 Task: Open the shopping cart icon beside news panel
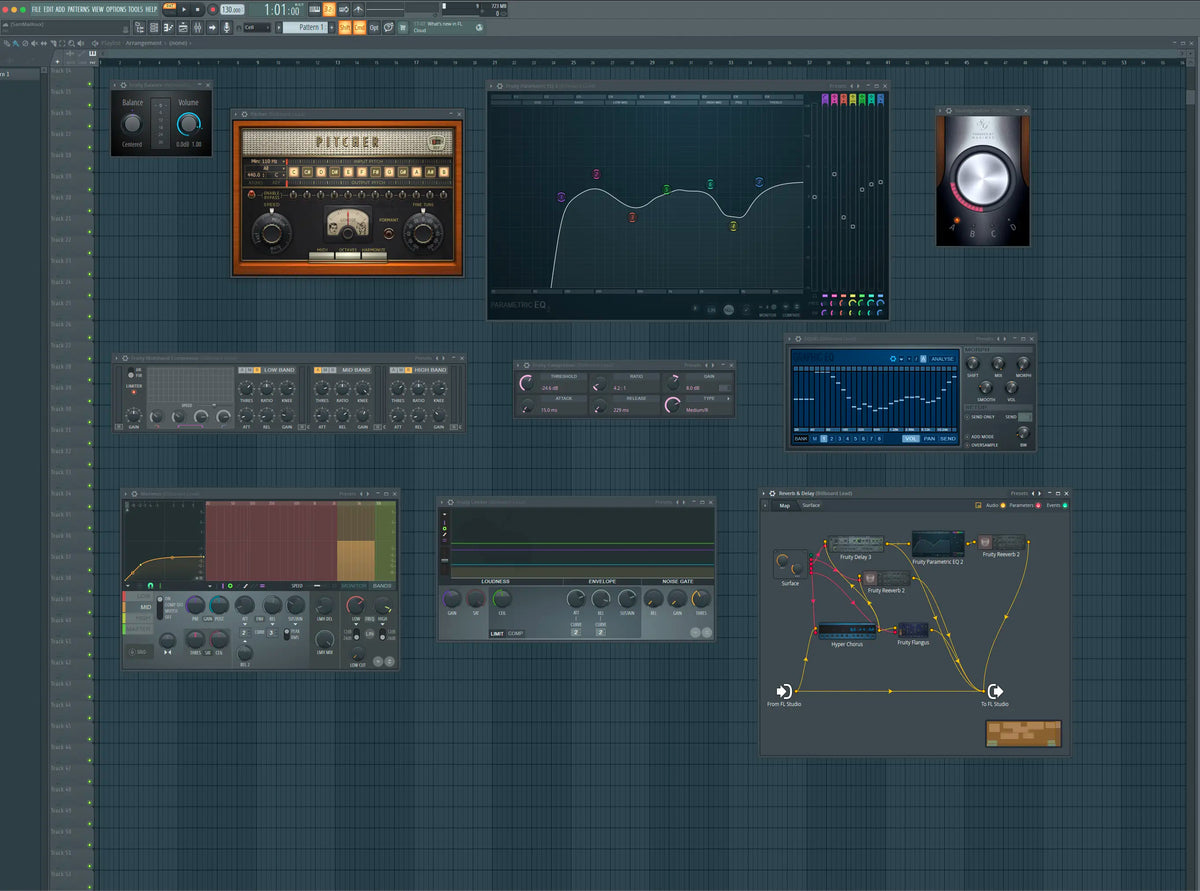[x=402, y=27]
